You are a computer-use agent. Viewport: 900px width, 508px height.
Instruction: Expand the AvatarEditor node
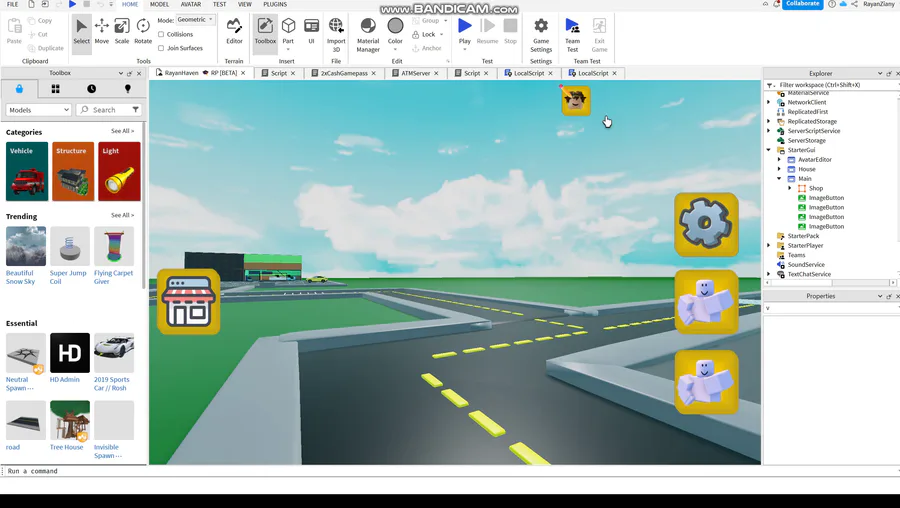coord(779,160)
